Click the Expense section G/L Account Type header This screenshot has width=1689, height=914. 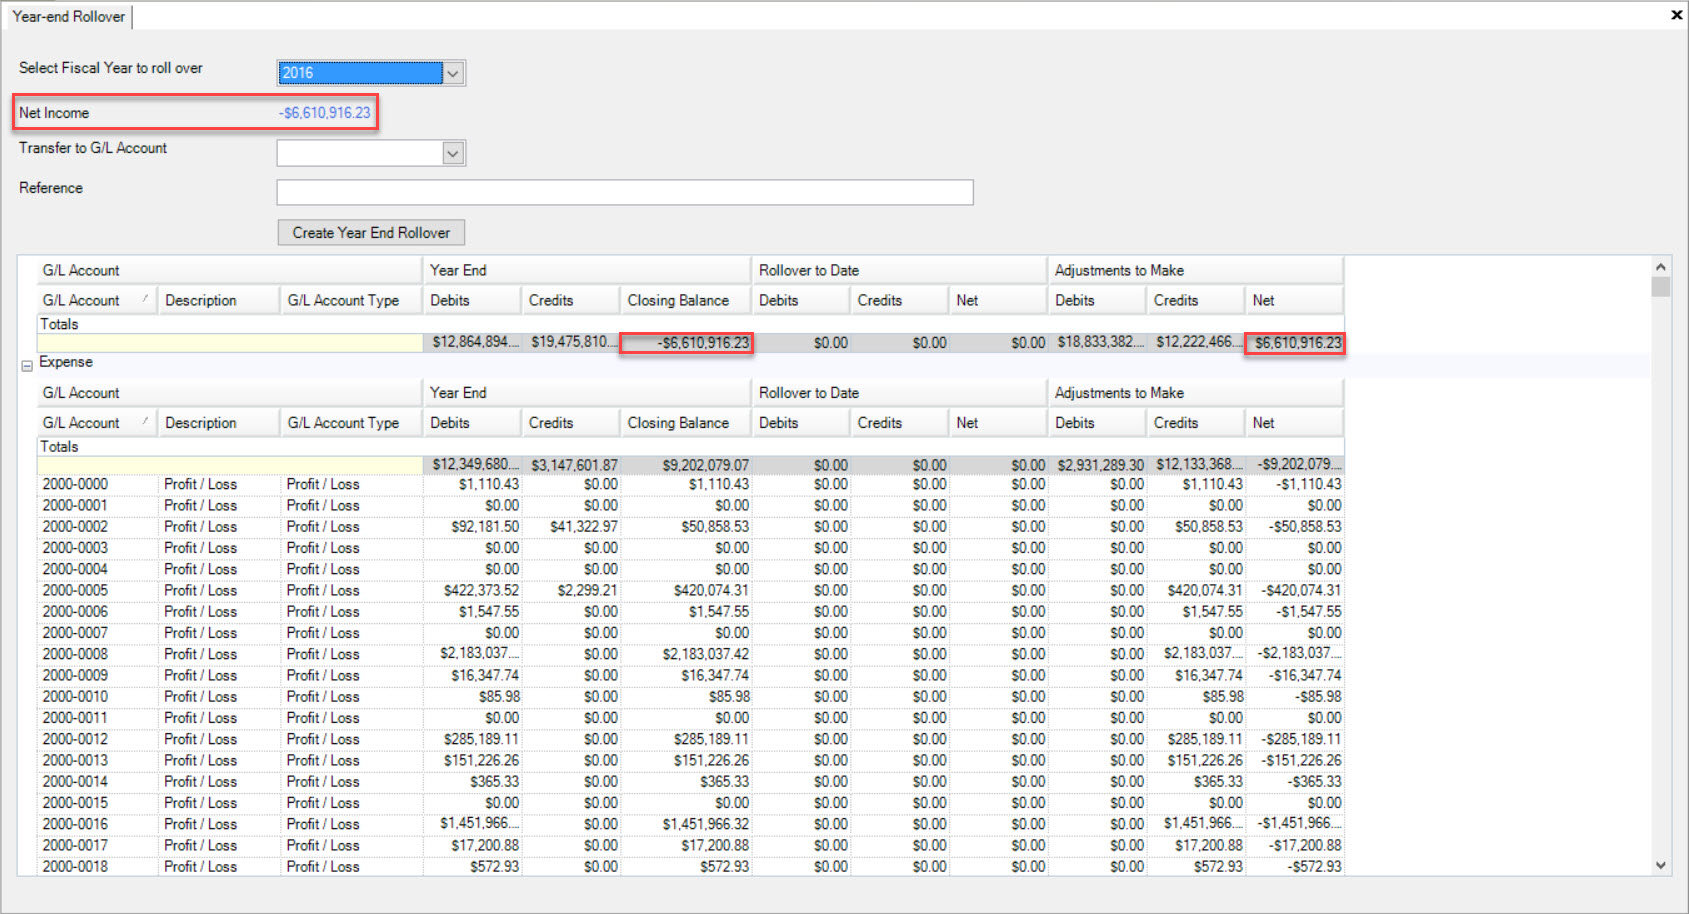coord(351,423)
